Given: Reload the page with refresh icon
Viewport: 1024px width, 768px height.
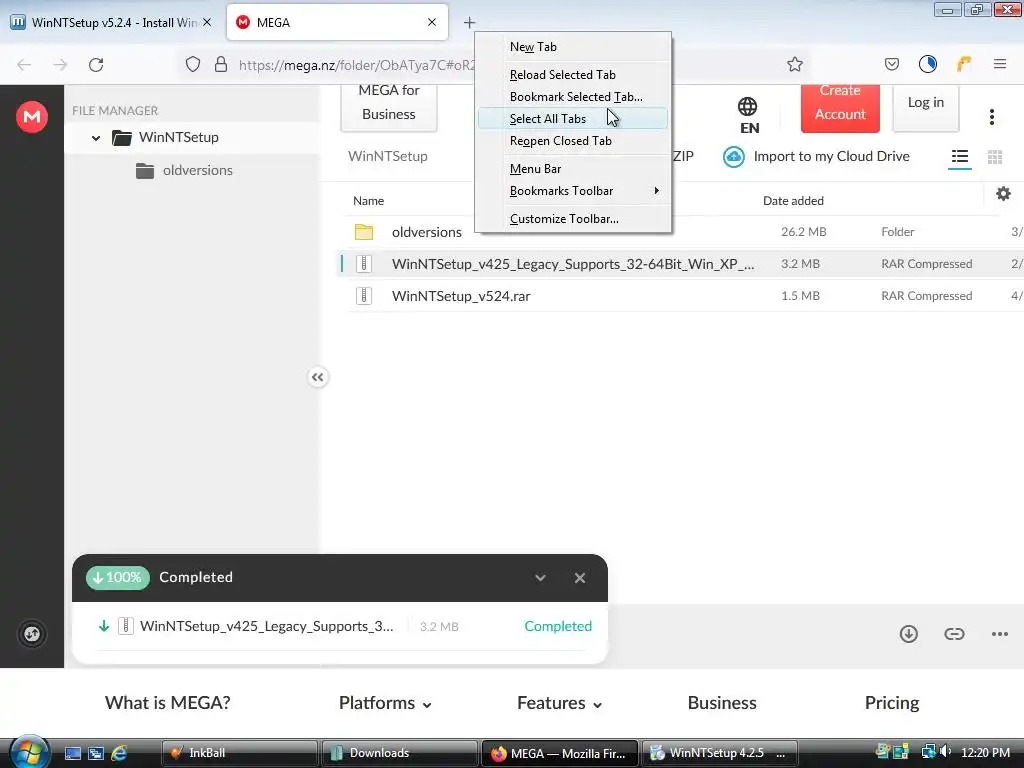Looking at the screenshot, I should pyautogui.click(x=96, y=65).
